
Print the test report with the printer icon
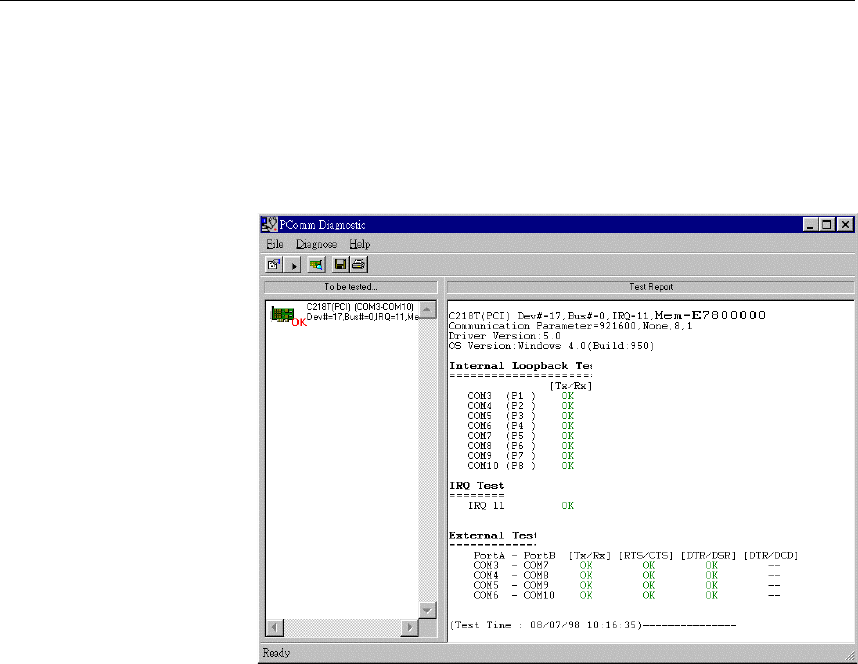click(x=358, y=265)
